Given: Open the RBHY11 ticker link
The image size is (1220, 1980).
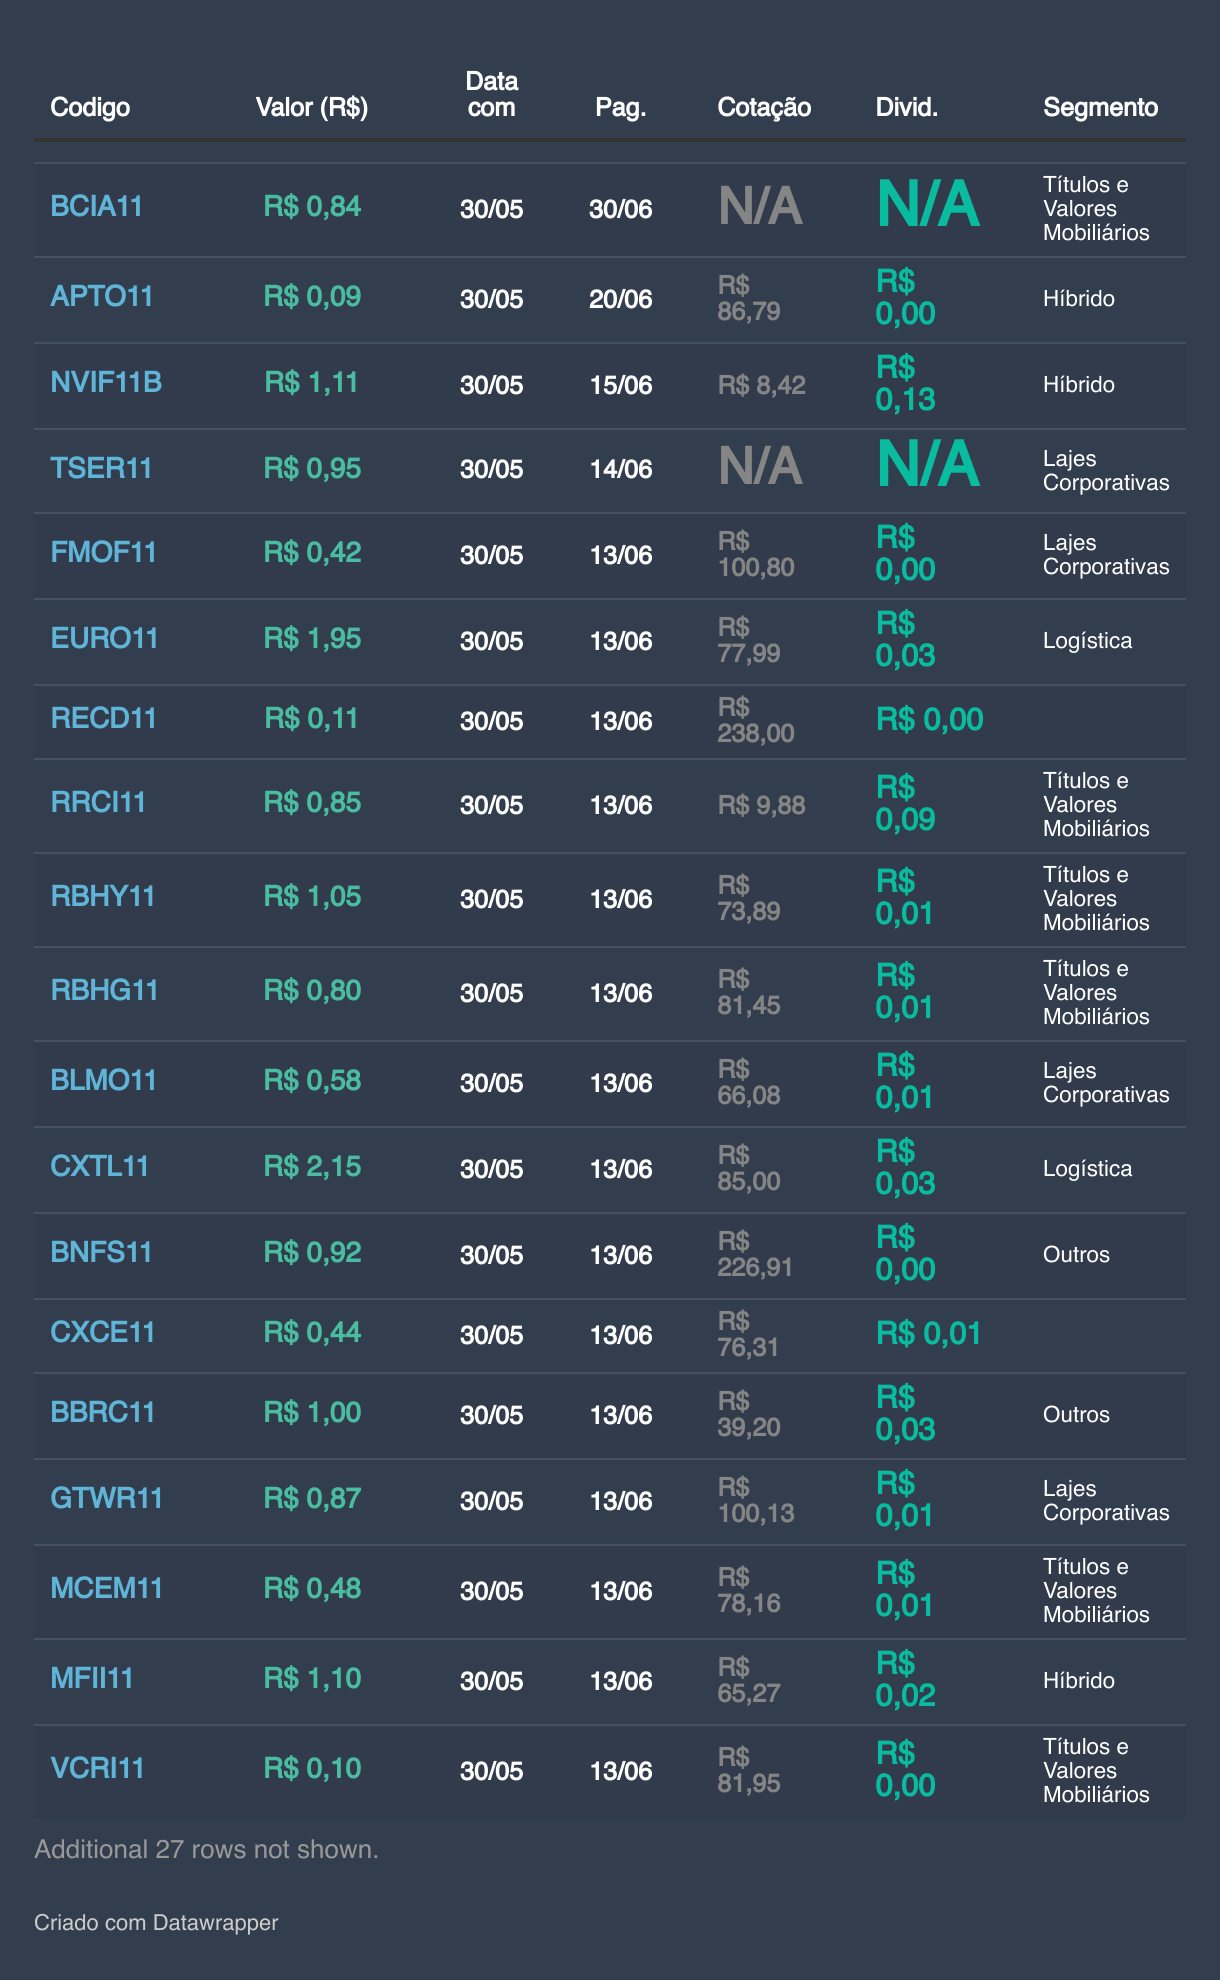Looking at the screenshot, I should tap(103, 897).
